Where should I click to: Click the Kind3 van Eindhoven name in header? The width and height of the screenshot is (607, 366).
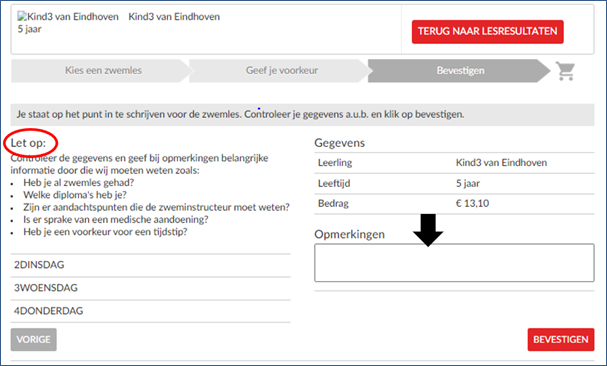tap(174, 17)
